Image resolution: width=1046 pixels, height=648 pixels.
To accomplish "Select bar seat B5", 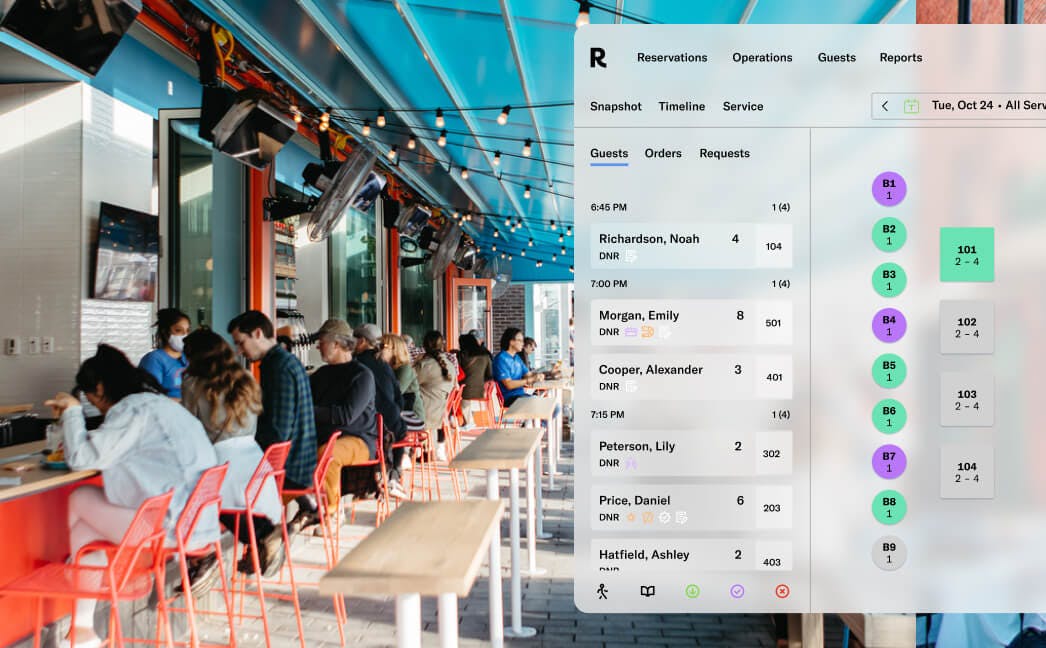I will tap(889, 371).
